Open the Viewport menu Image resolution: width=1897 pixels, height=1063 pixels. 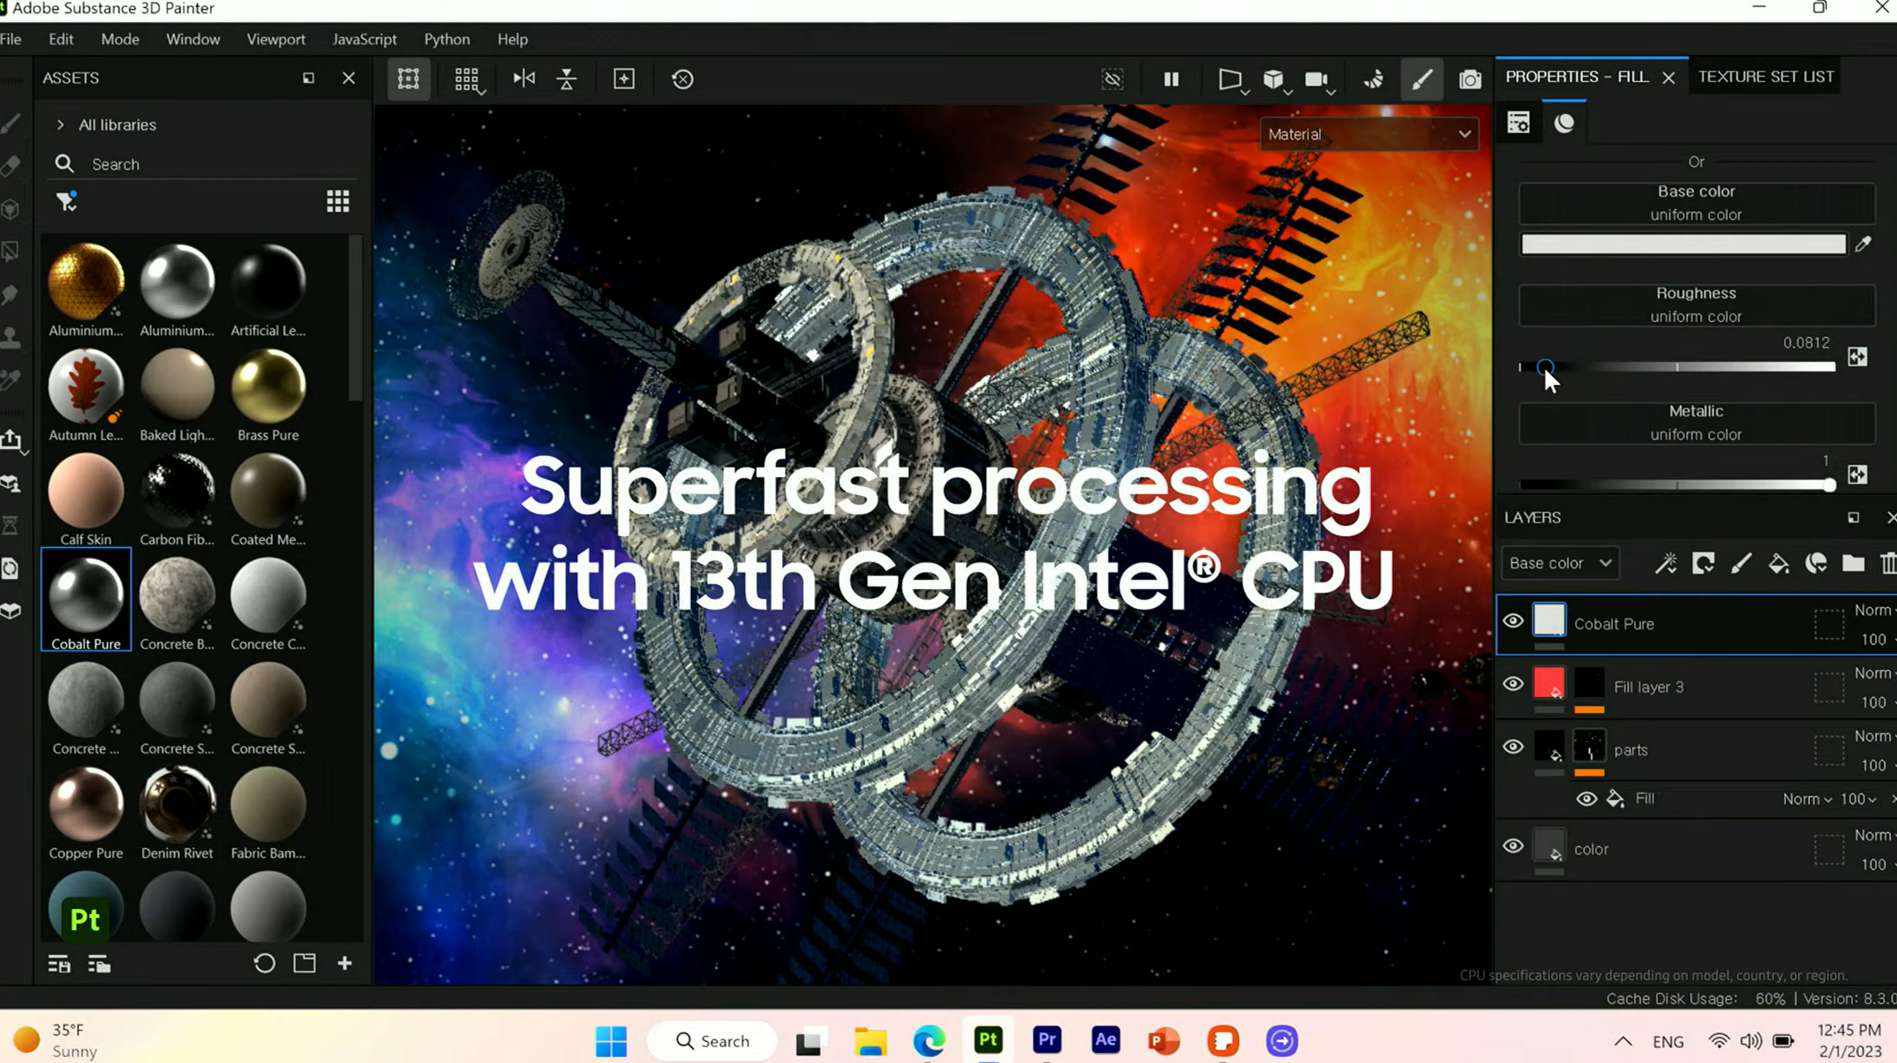click(x=276, y=39)
